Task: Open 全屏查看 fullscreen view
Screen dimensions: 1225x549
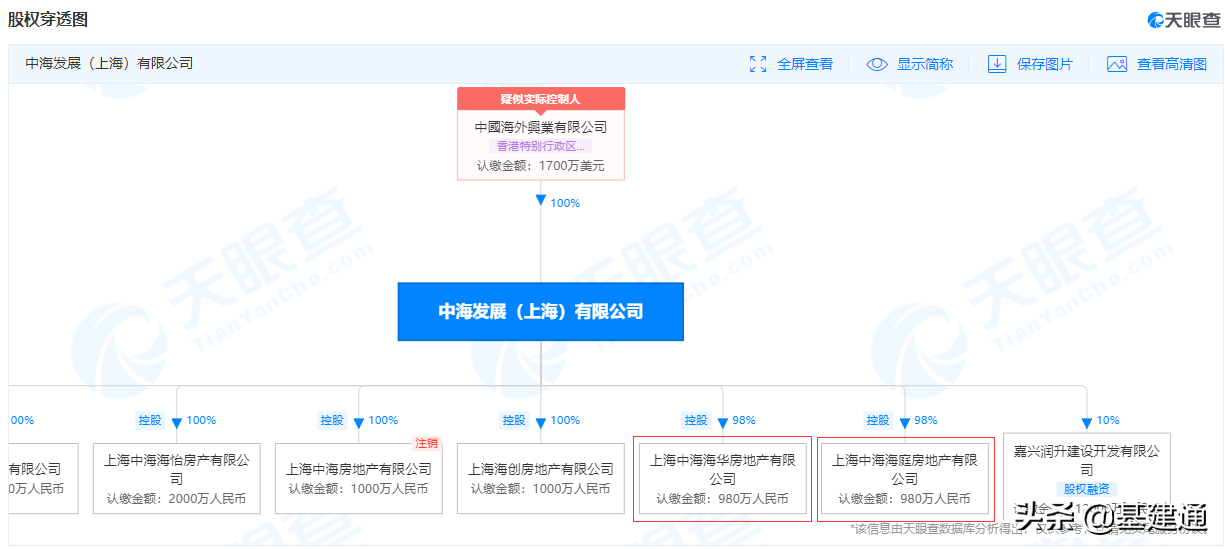Action: (805, 64)
